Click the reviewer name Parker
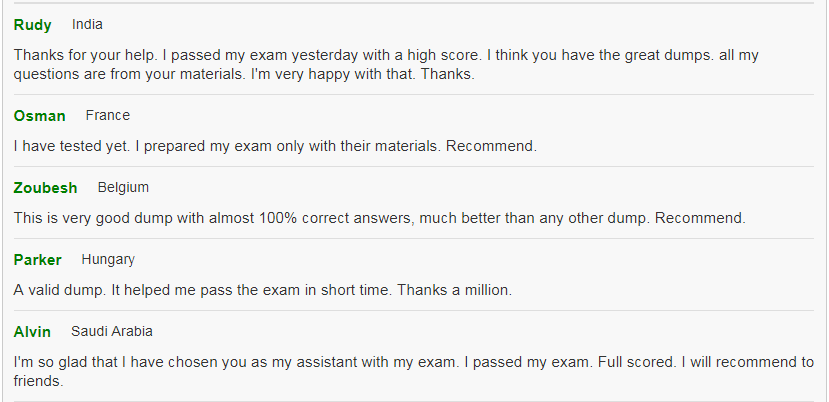 click(38, 260)
